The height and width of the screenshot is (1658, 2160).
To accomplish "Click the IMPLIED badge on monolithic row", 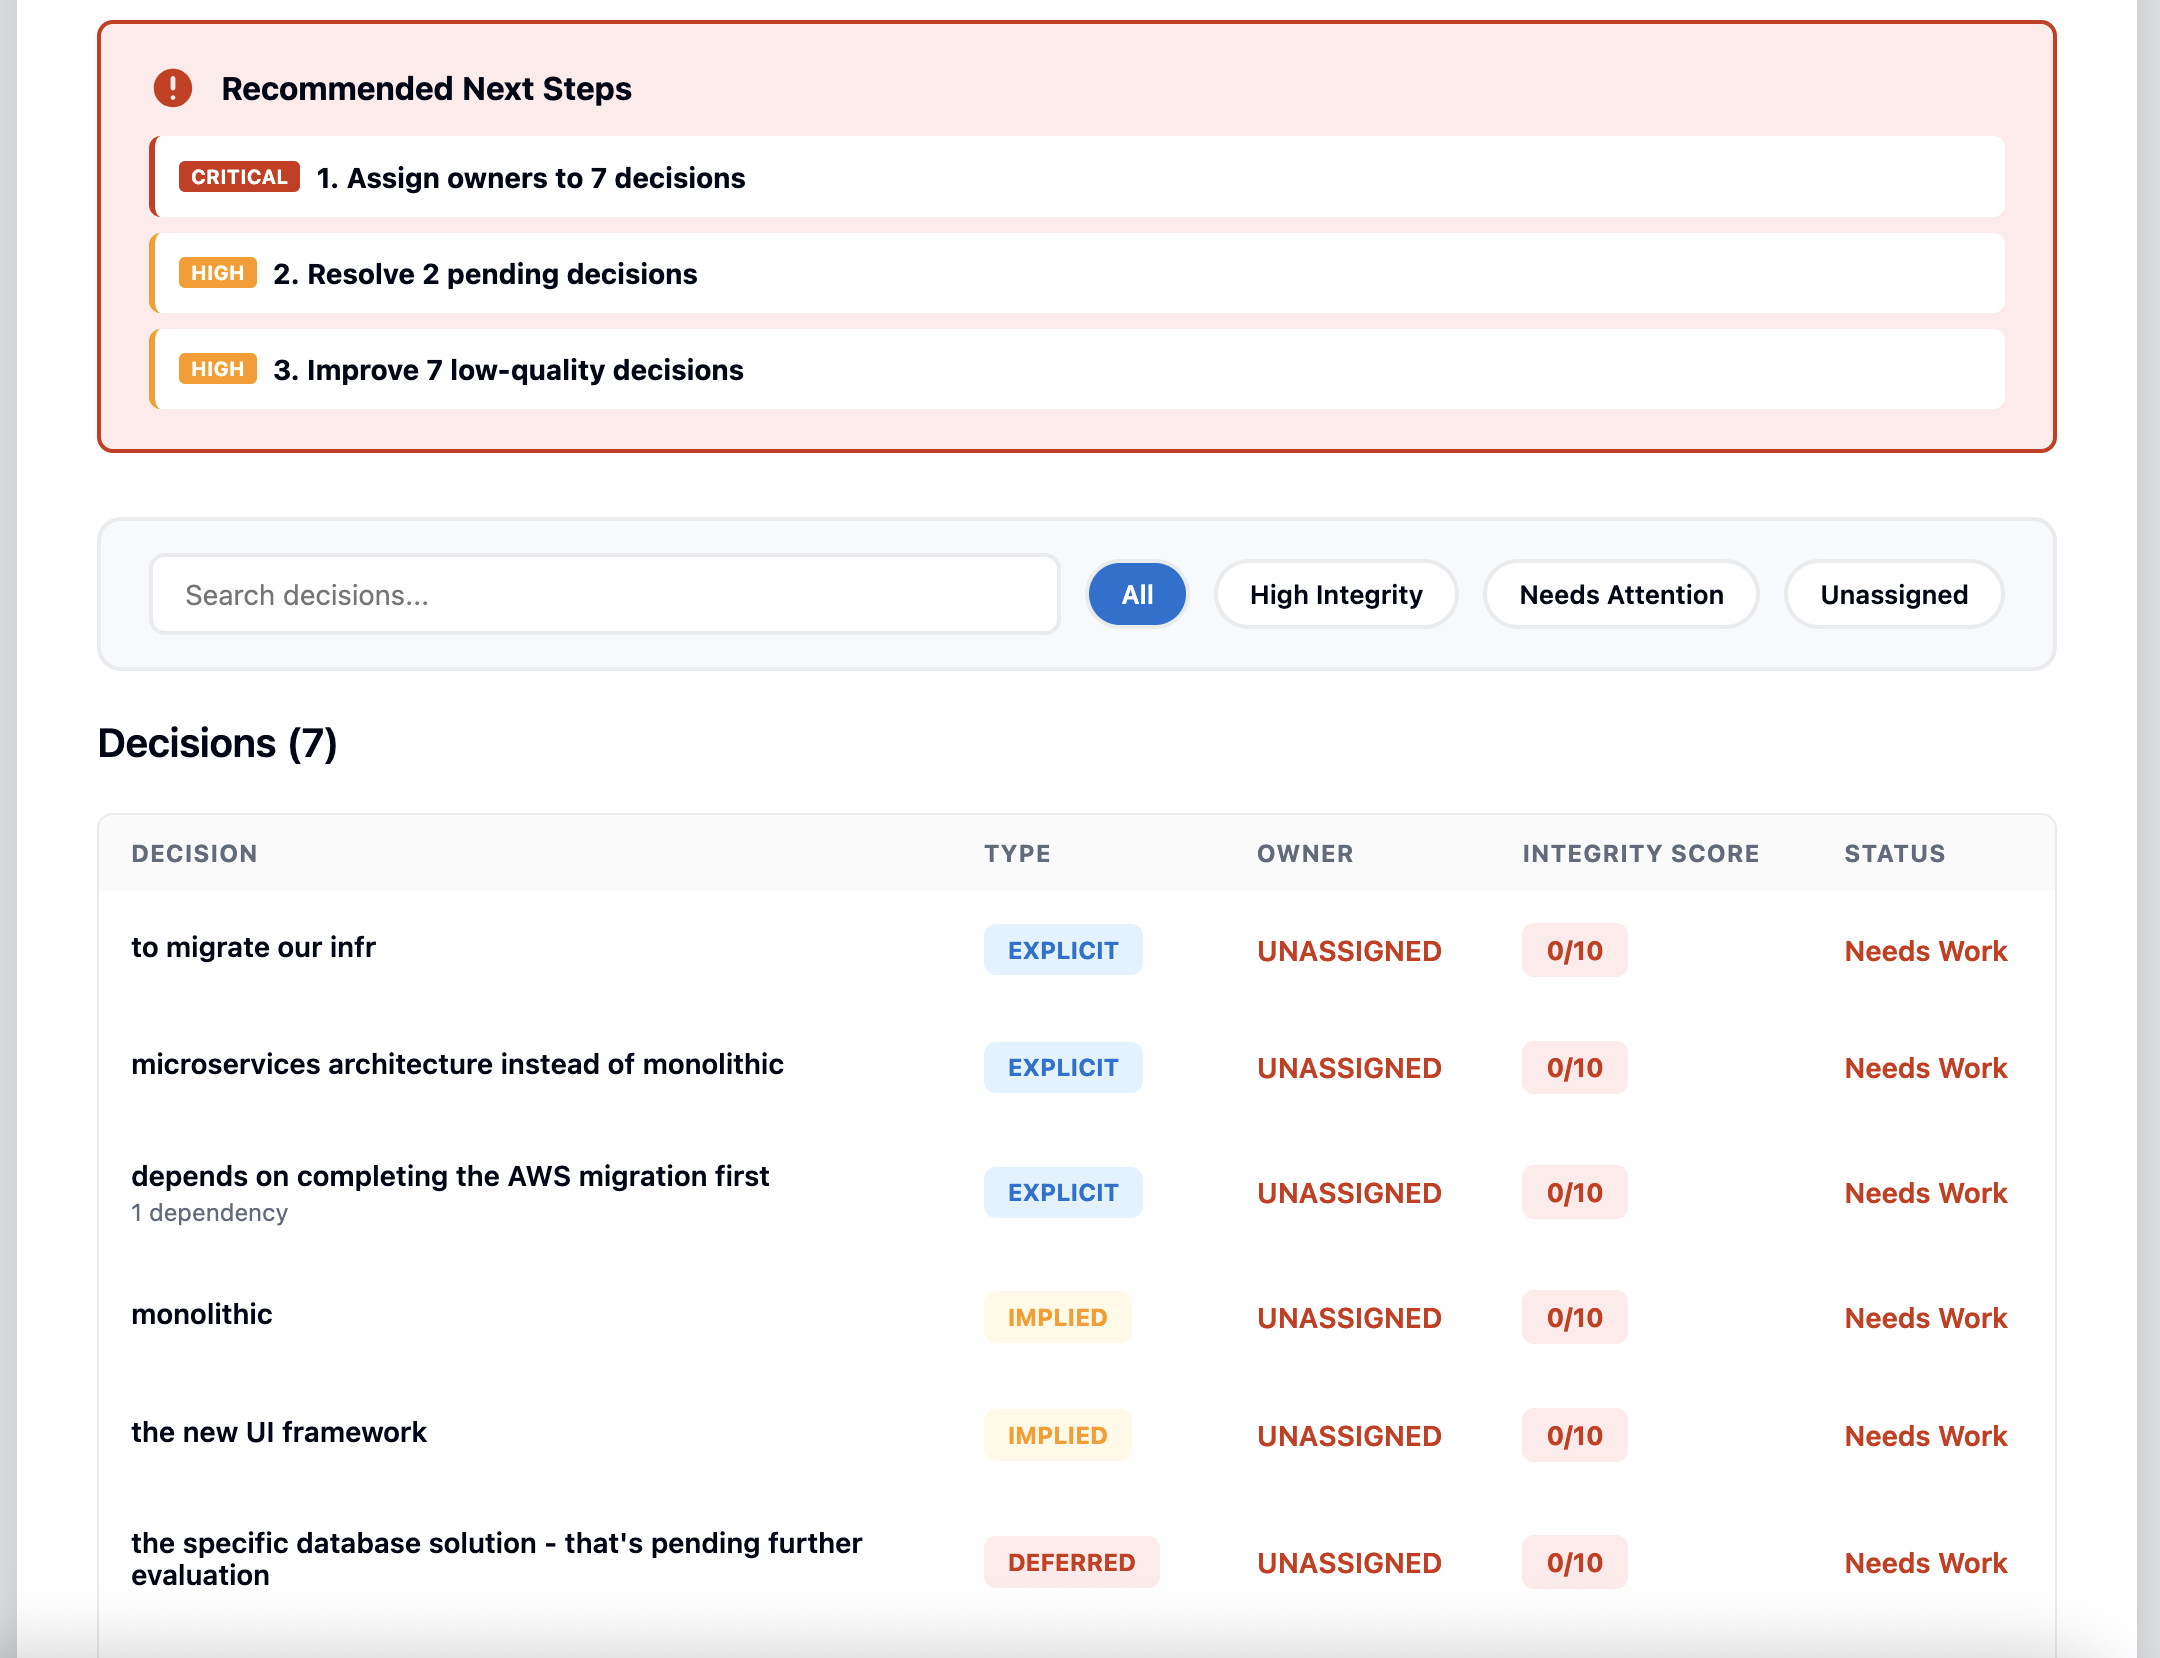I will pos(1057,1318).
